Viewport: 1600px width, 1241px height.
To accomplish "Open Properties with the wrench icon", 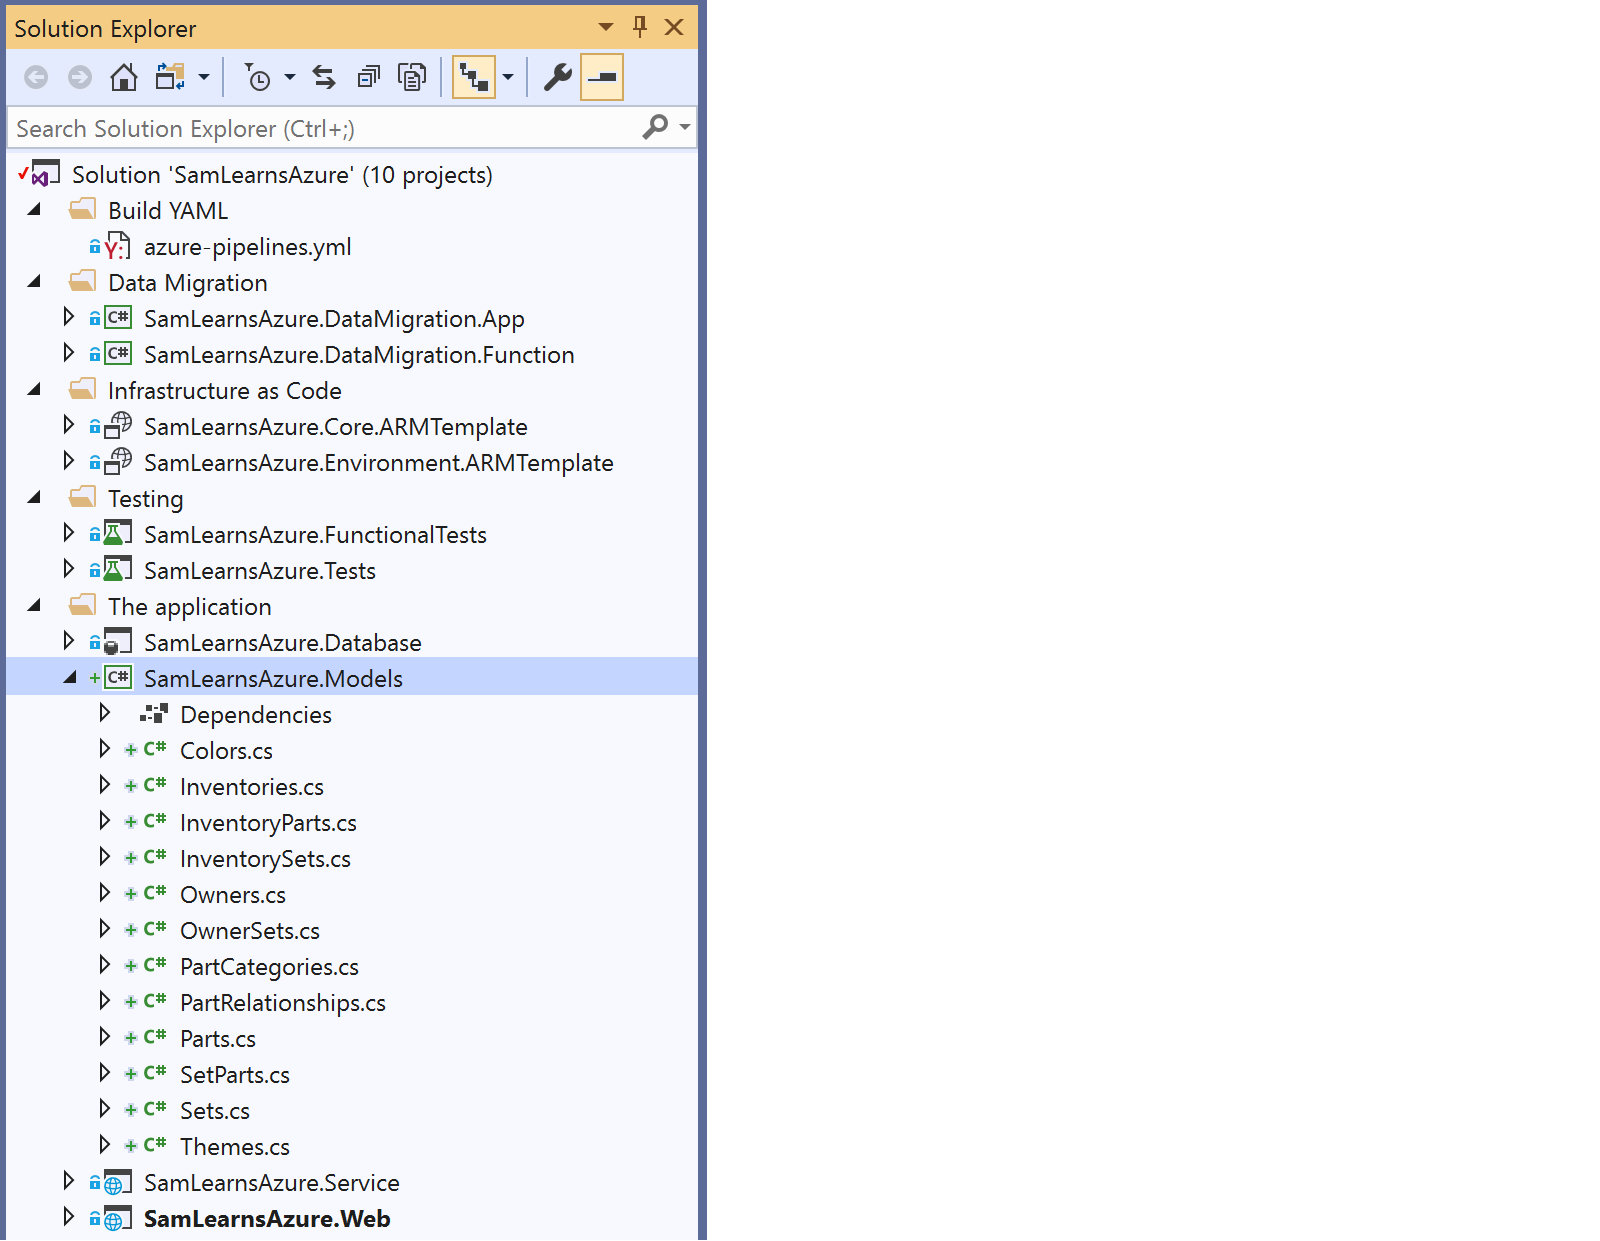I will [x=557, y=78].
